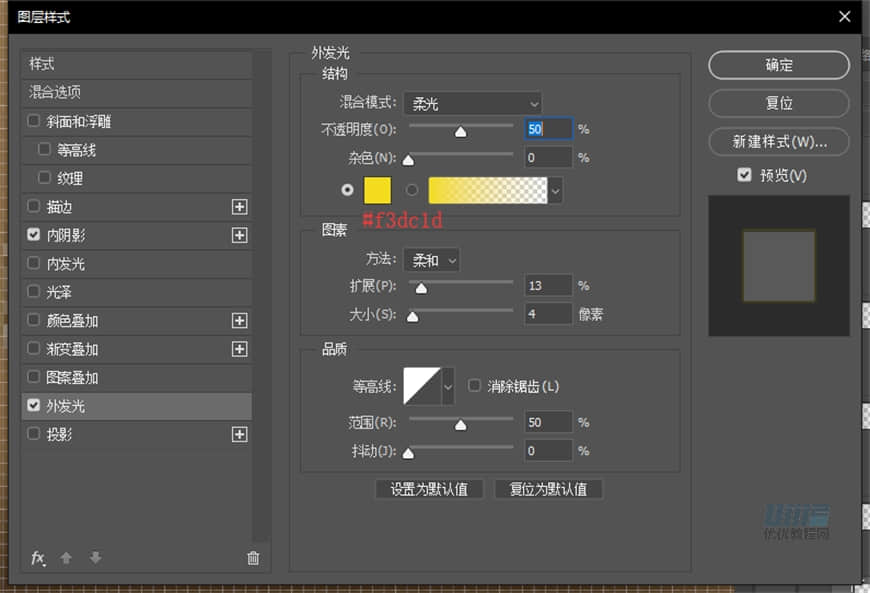Disable the 外发光 effect checkbox
This screenshot has width=870, height=593.
[x=32, y=406]
